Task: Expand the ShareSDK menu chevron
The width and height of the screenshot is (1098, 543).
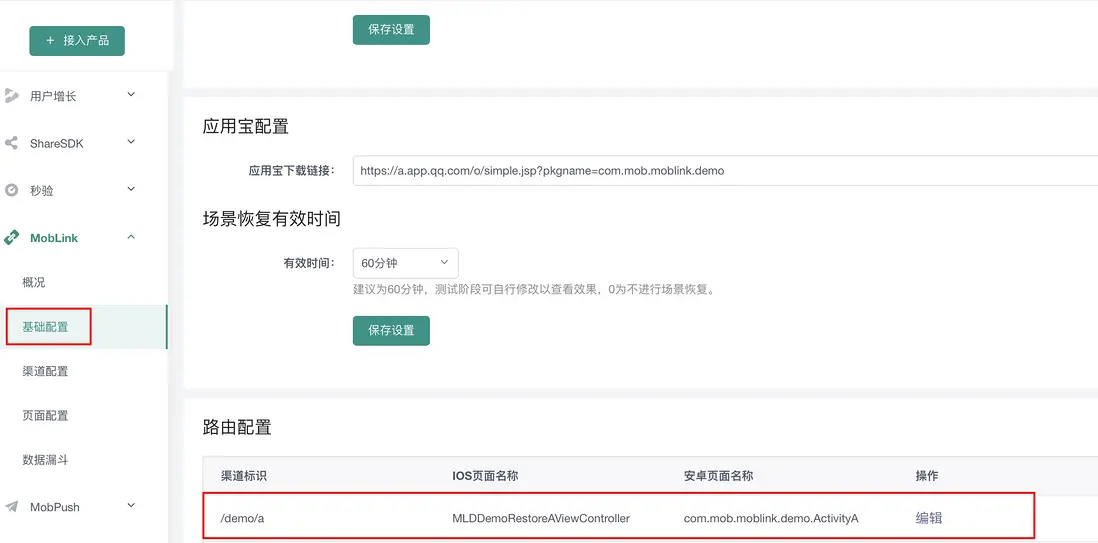Action: coord(131,142)
